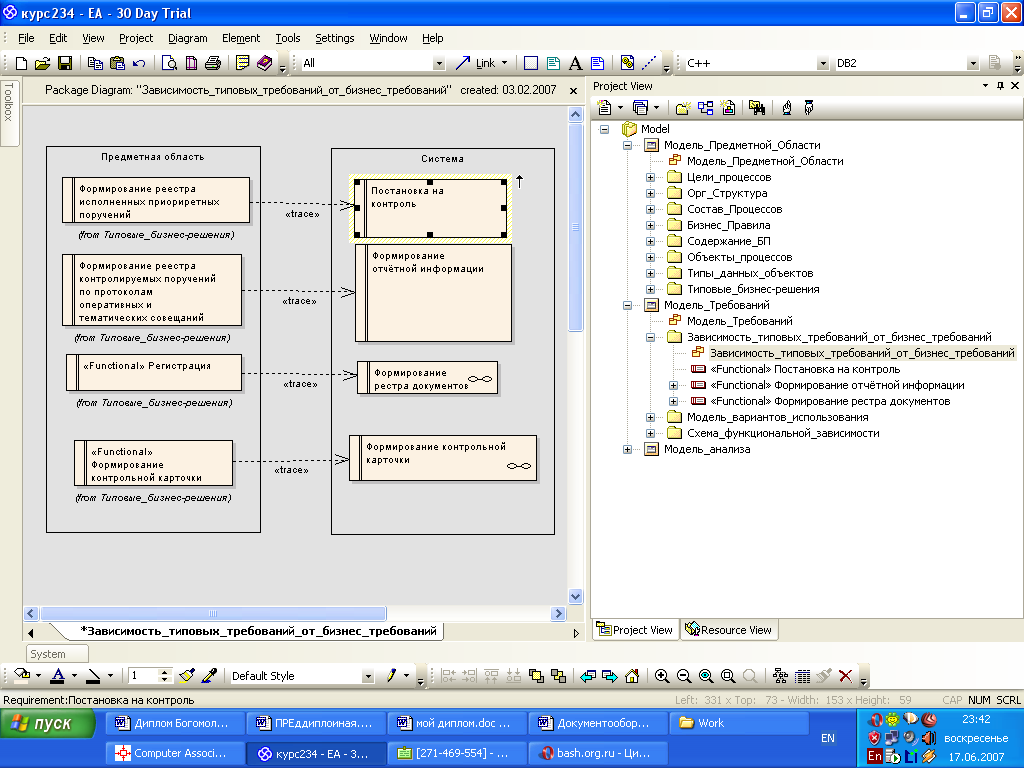This screenshot has height=768, width=1024.
Task: Select «Functional» Формирование рестра документов tree item
Action: (829, 401)
